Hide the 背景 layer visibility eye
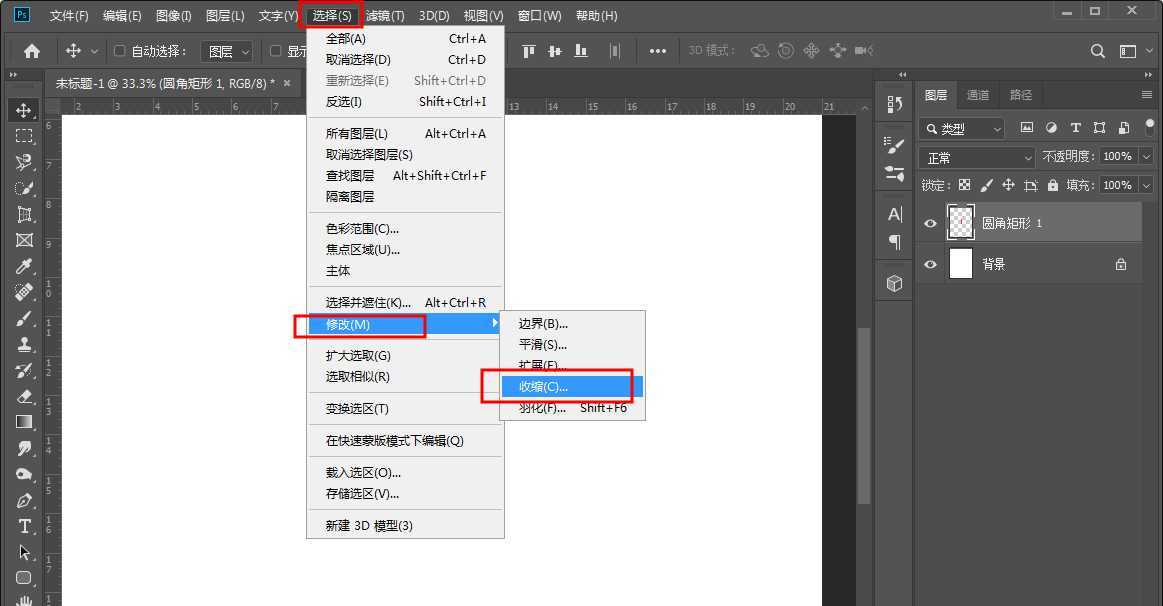Viewport: 1163px width, 606px height. tap(930, 264)
